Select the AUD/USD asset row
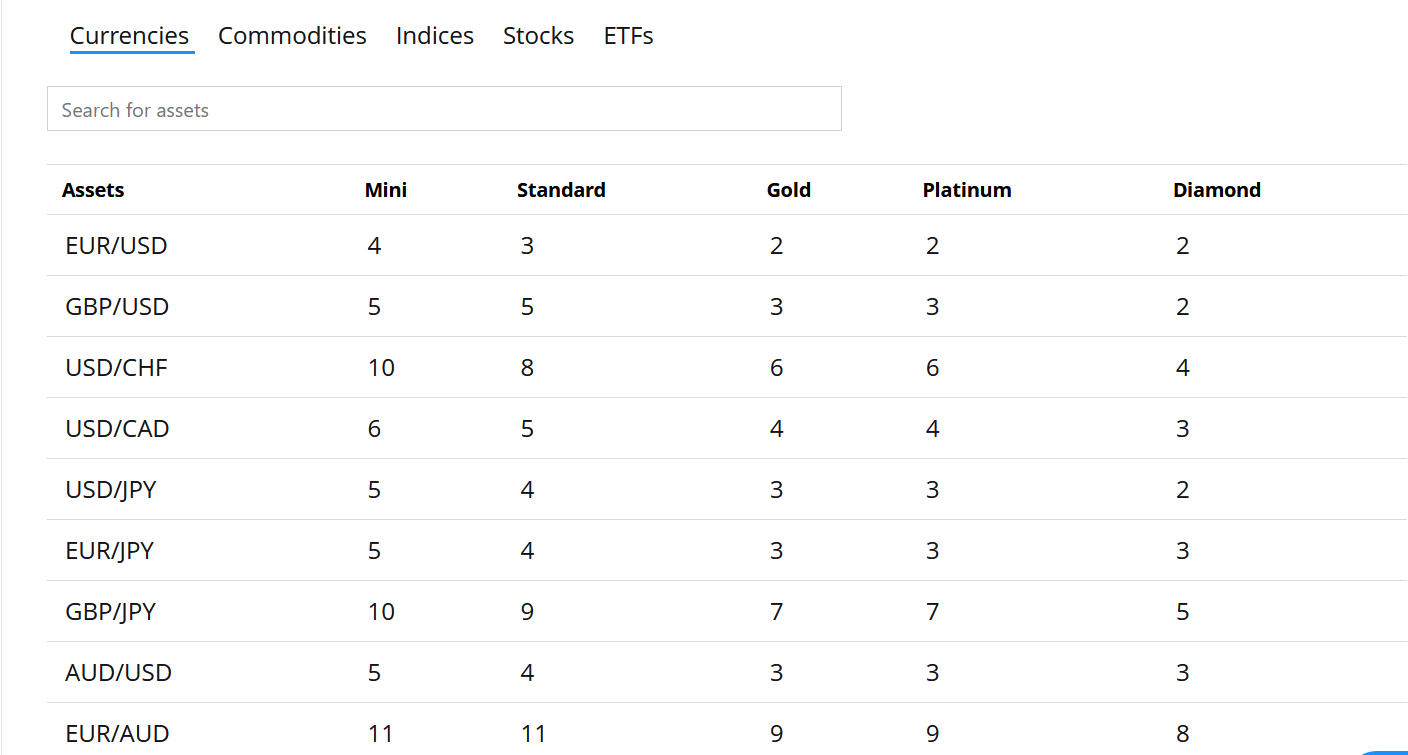1408x755 pixels. tap(727, 672)
